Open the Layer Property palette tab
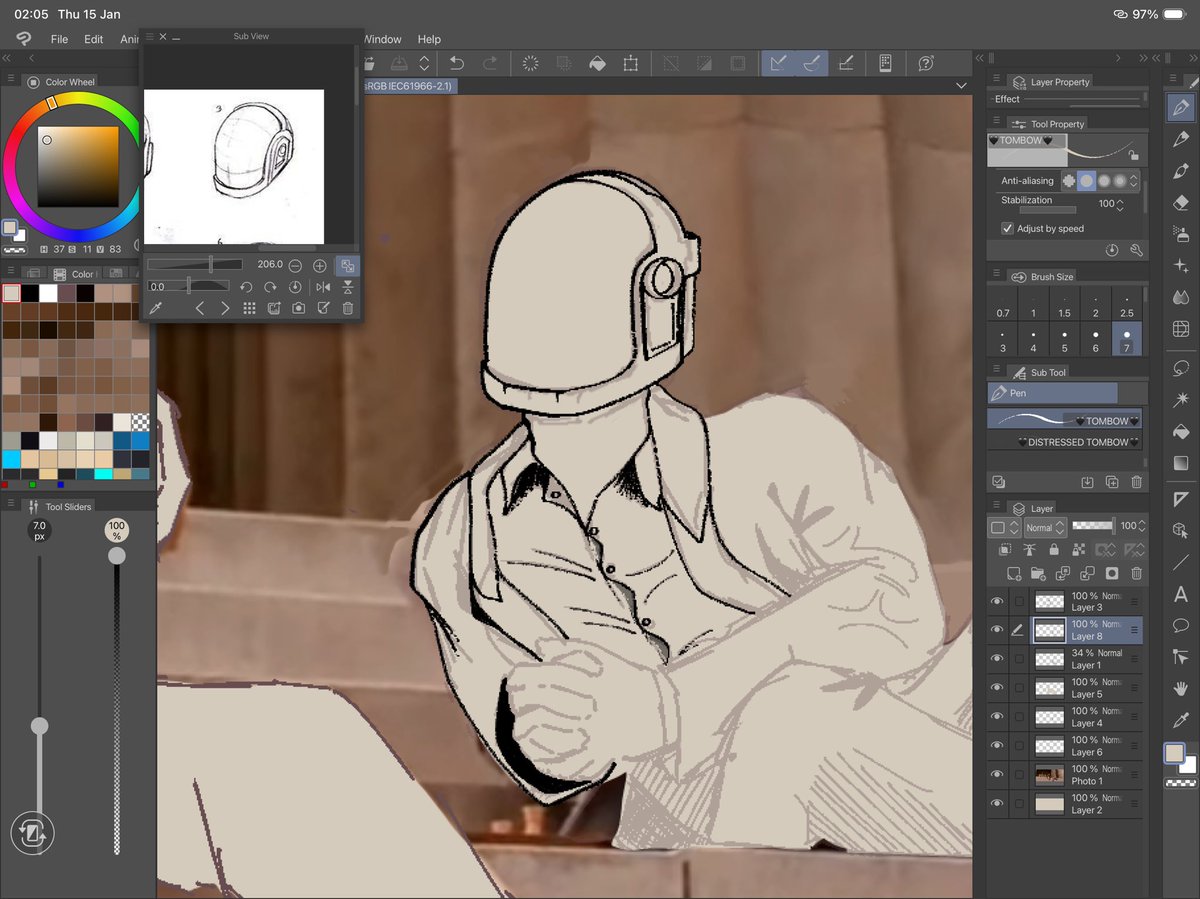The image size is (1200, 899). pos(1050,82)
